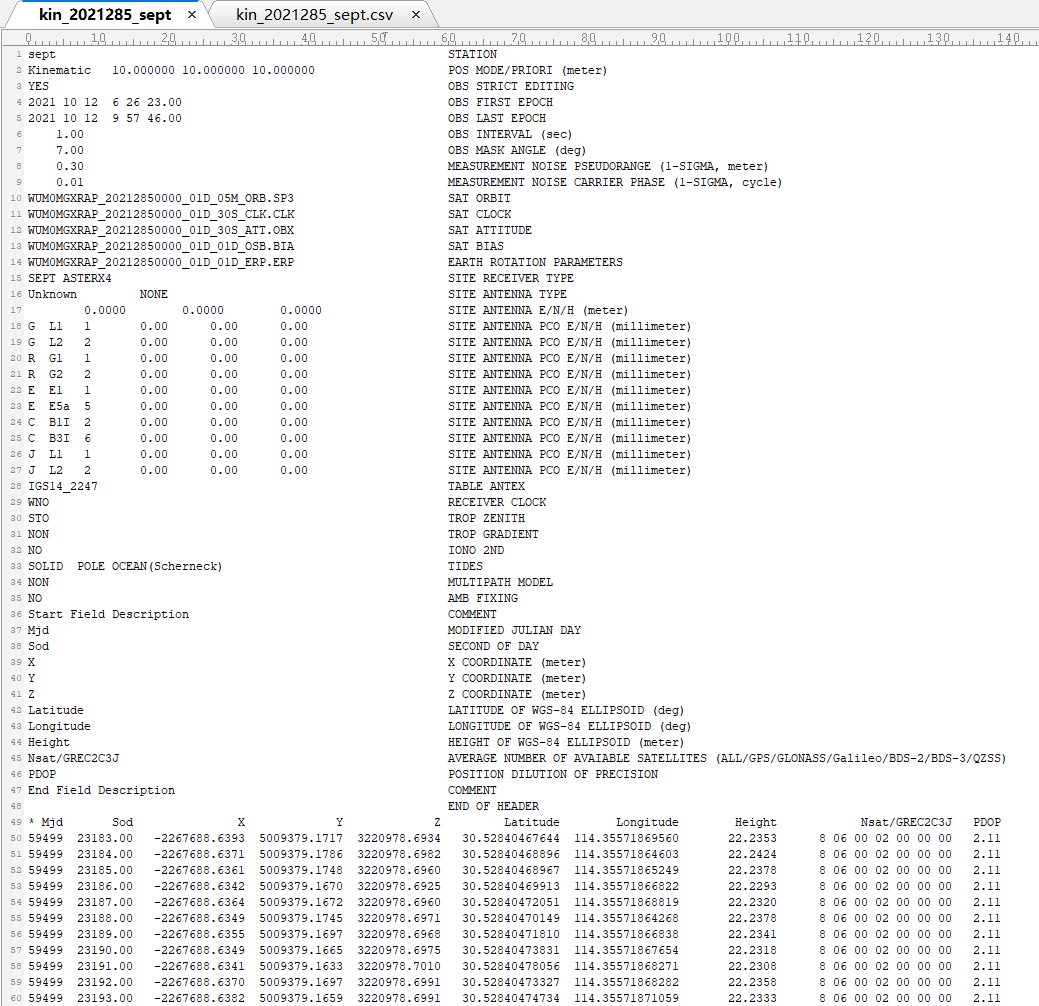Image resolution: width=1039 pixels, height=1006 pixels.
Task: Click the Latitude column header on line 49
Action: click(x=531, y=822)
